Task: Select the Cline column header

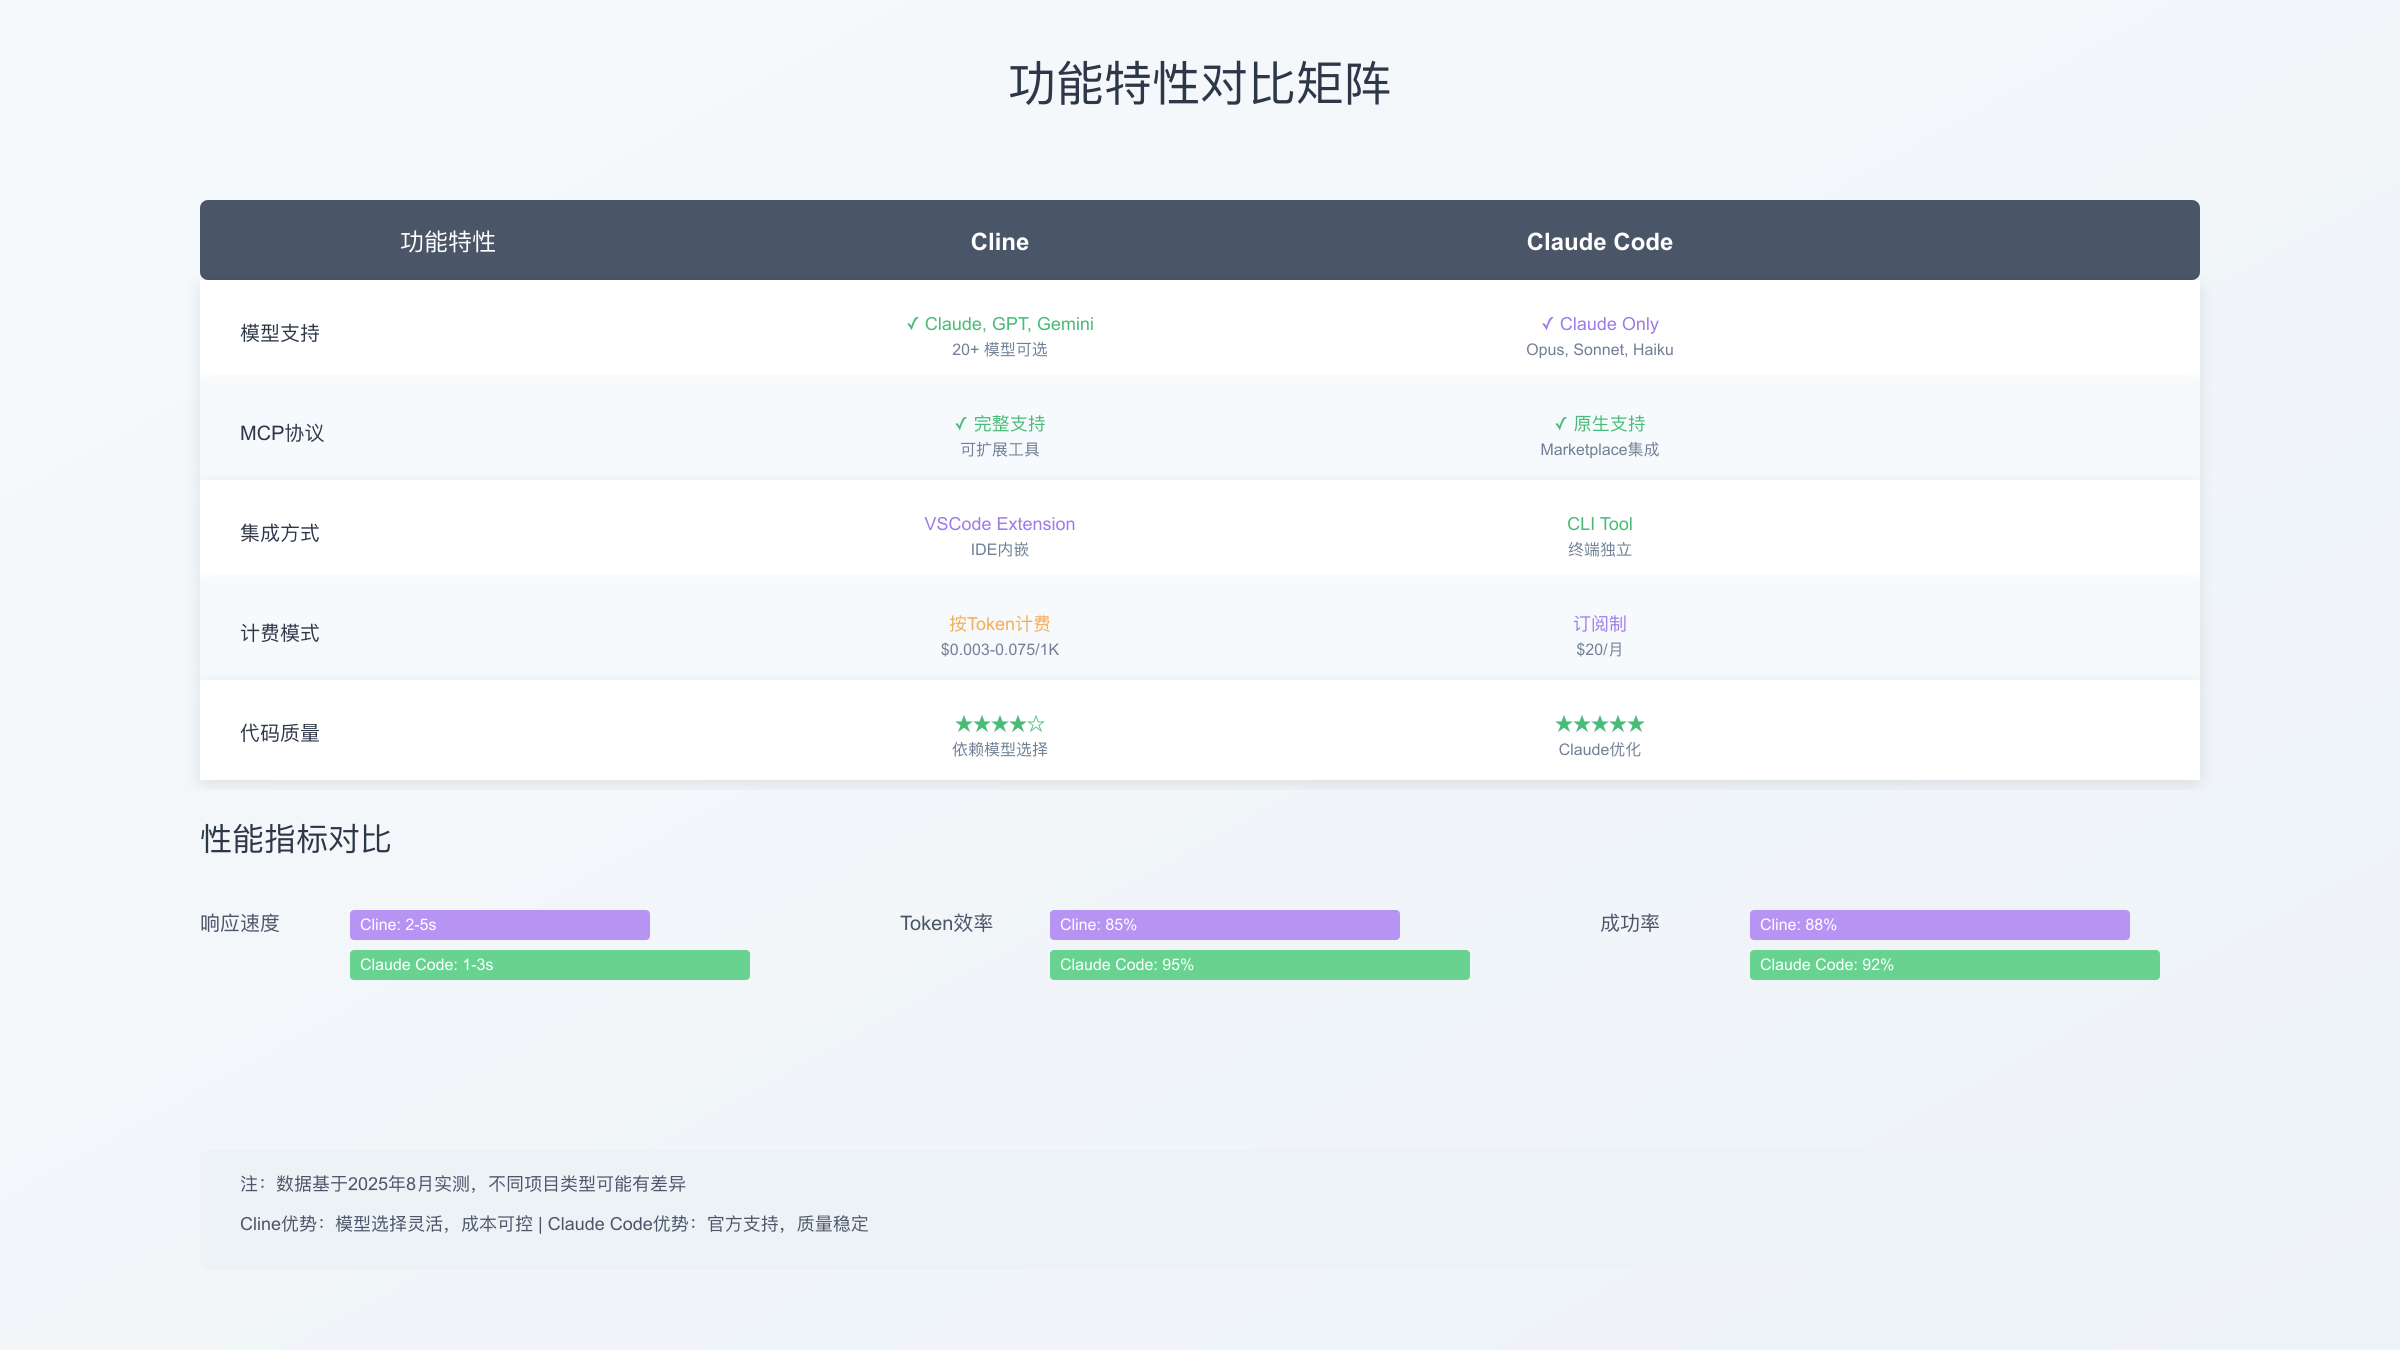Action: 1000,242
